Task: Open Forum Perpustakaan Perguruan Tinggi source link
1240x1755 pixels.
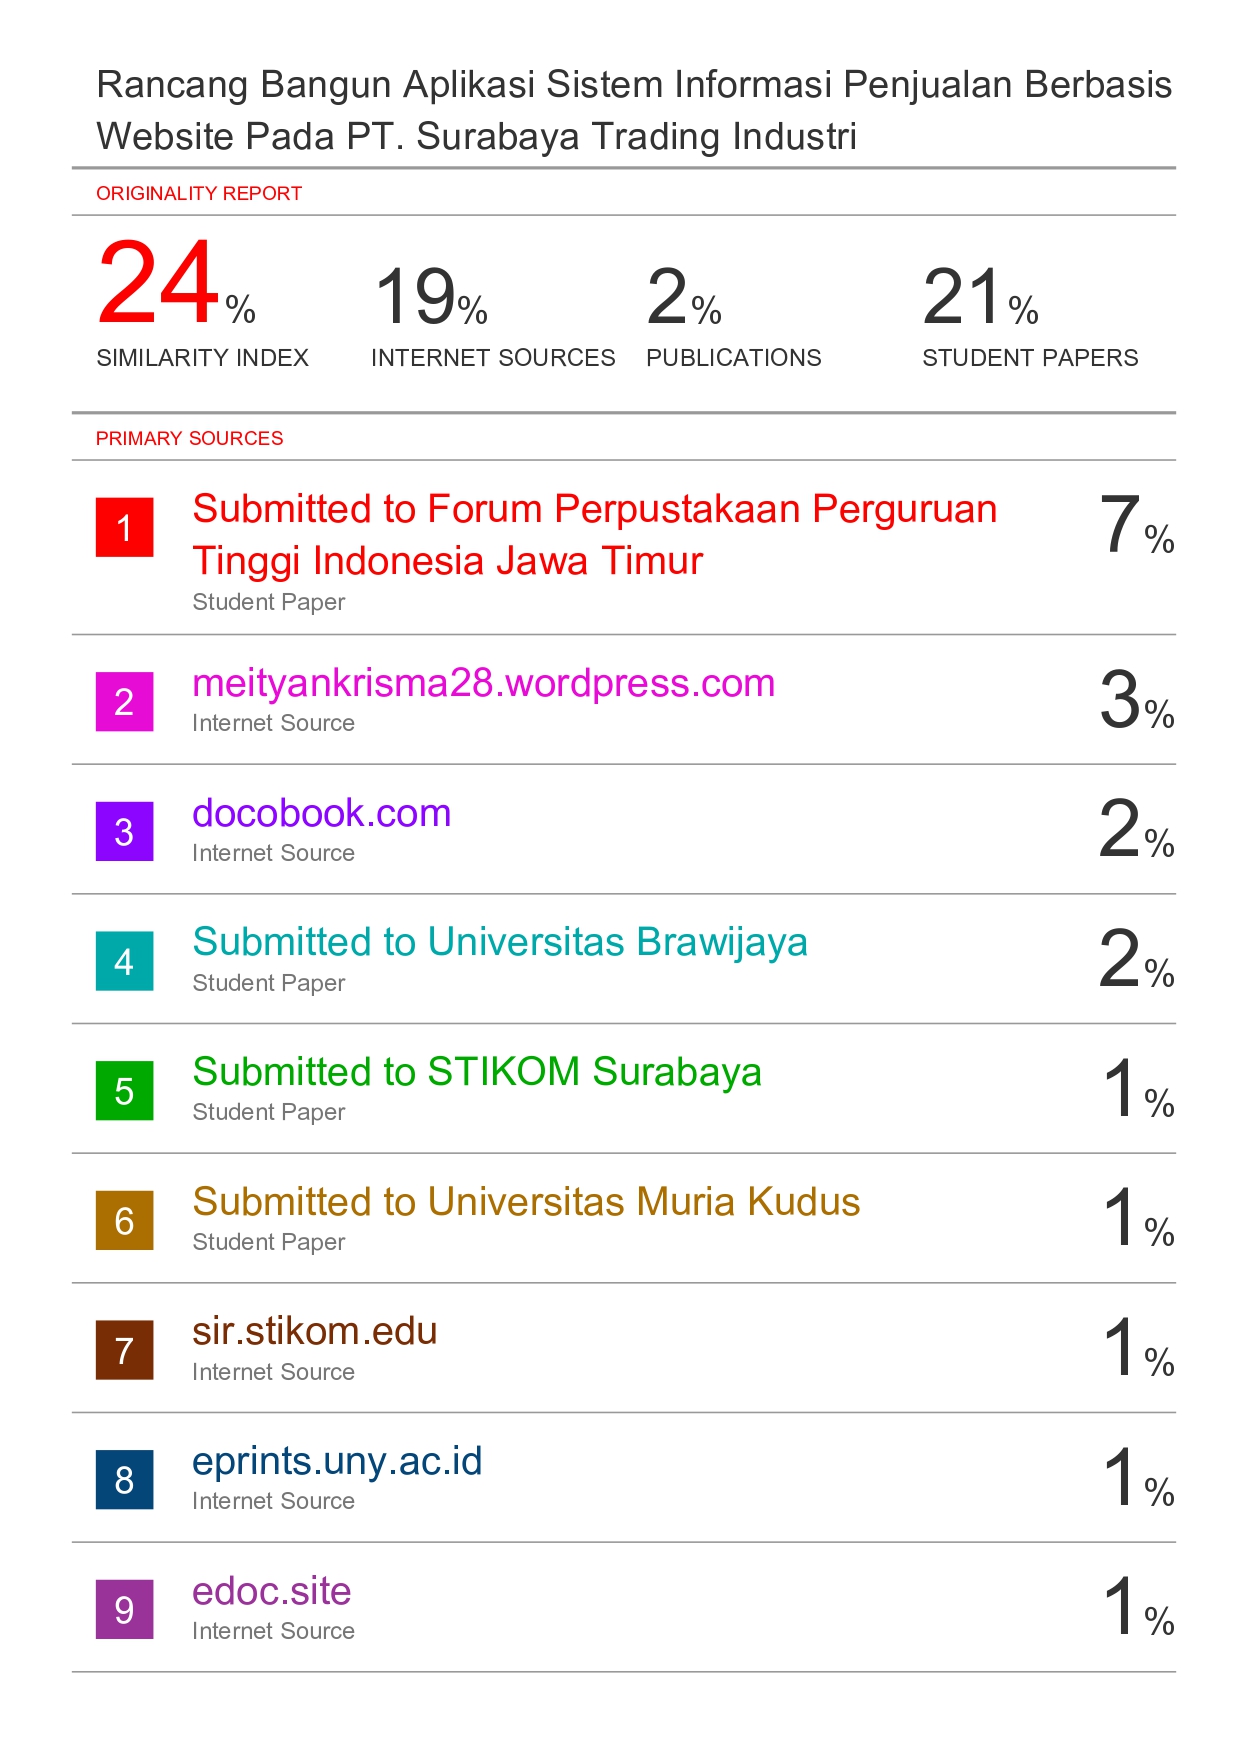Action: click(x=594, y=535)
